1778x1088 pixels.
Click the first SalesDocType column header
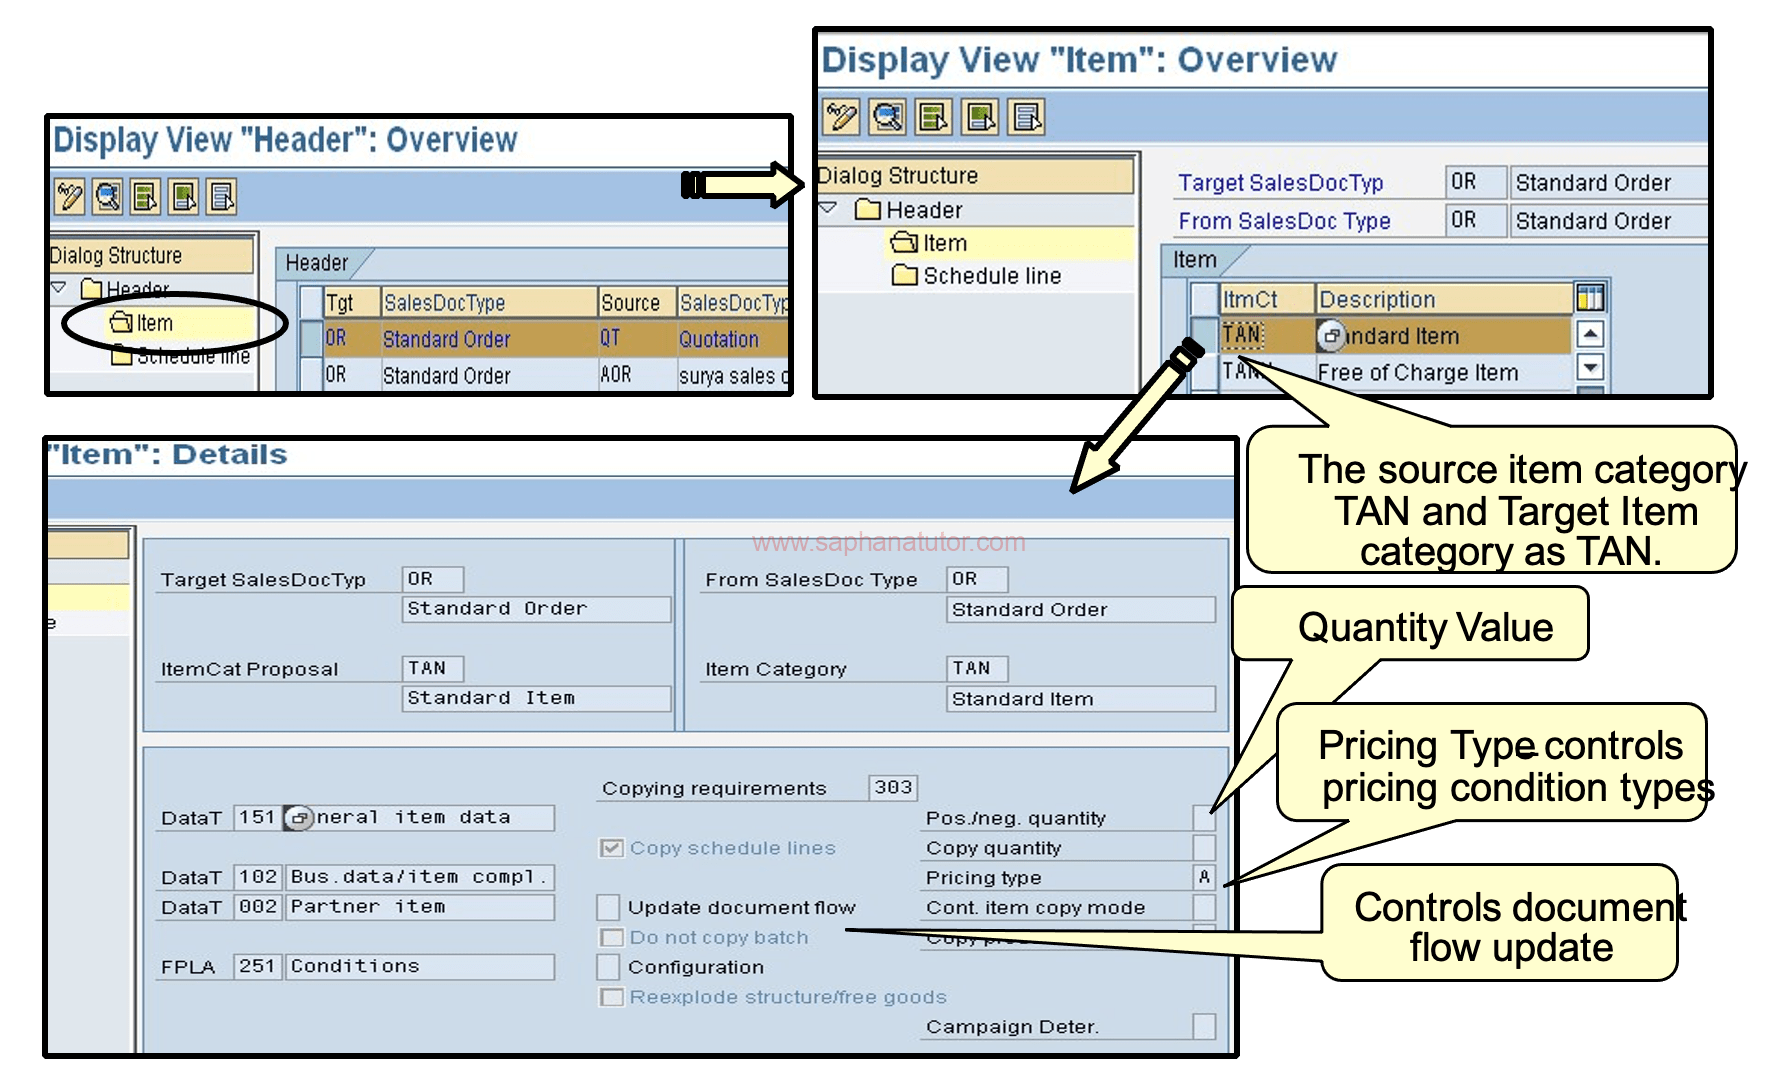coord(489,303)
